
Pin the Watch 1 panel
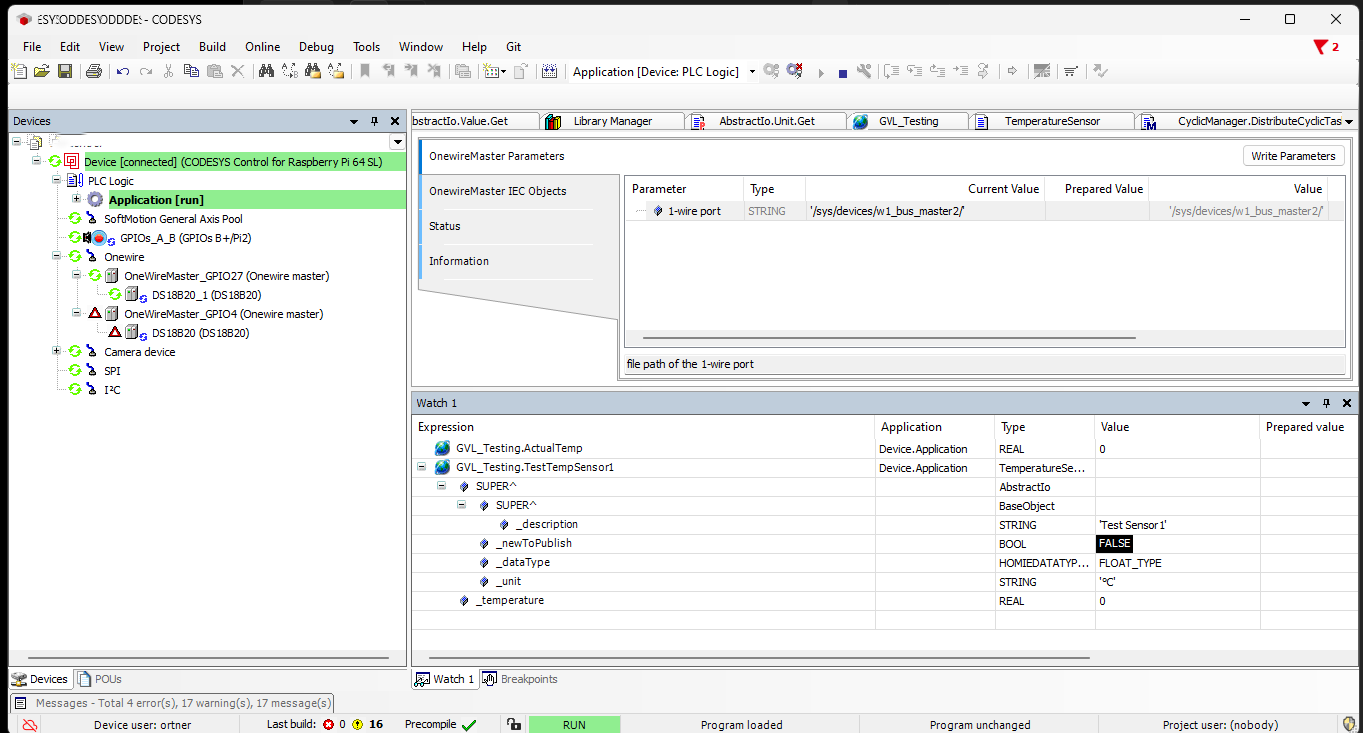1326,403
